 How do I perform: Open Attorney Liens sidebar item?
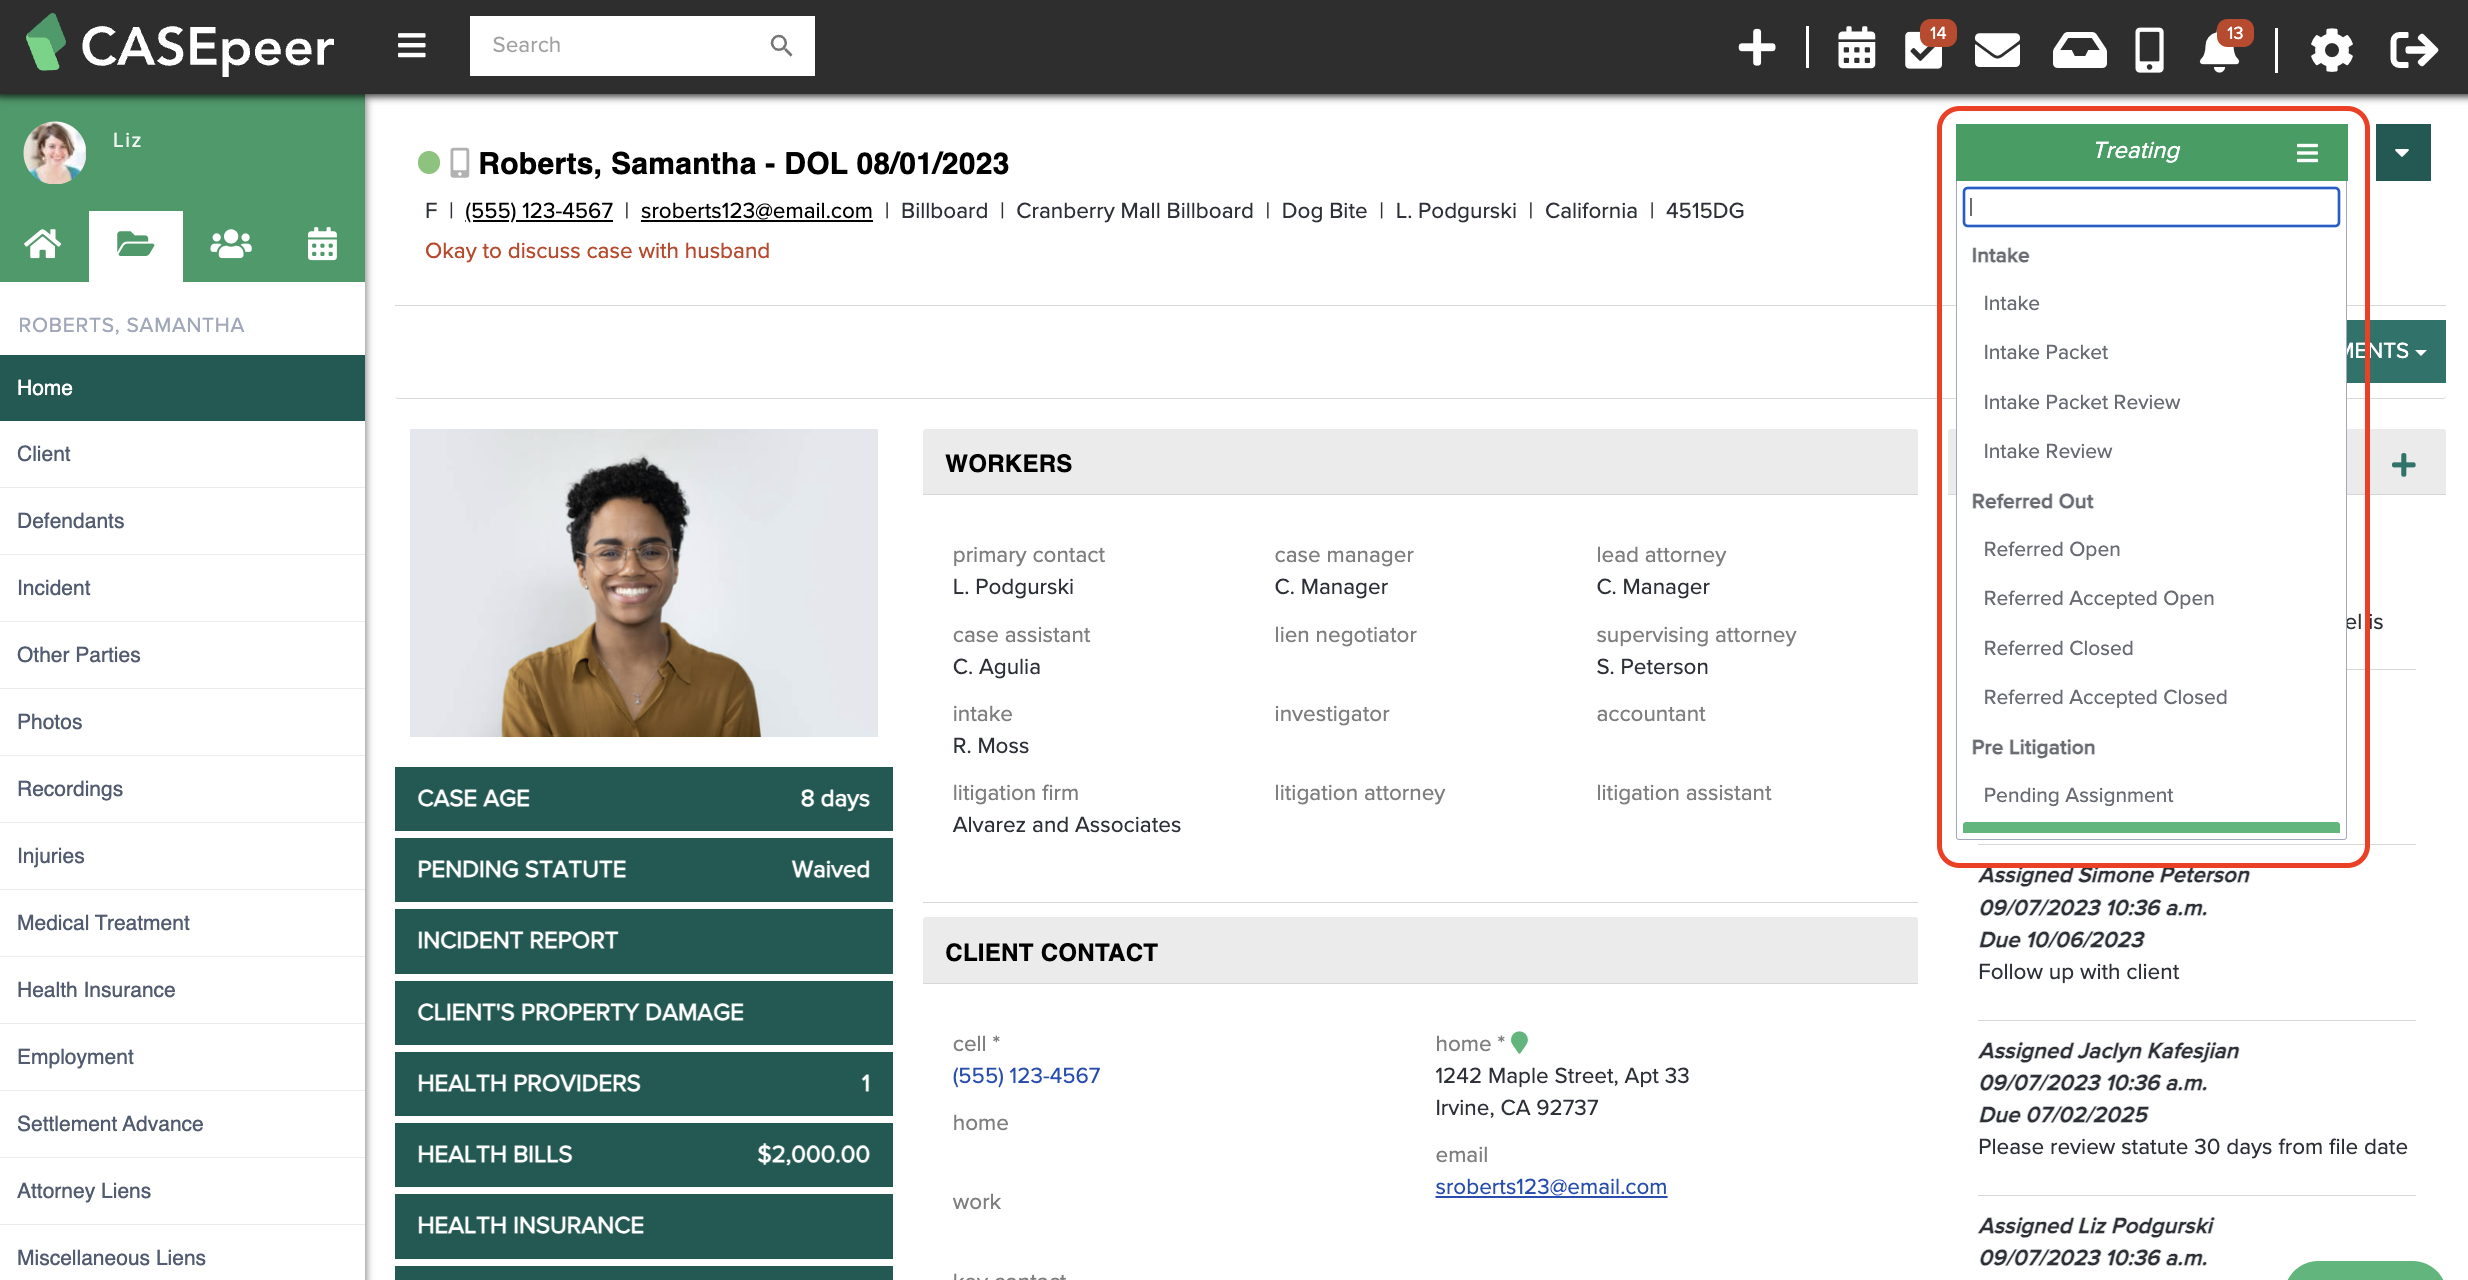click(x=182, y=1191)
